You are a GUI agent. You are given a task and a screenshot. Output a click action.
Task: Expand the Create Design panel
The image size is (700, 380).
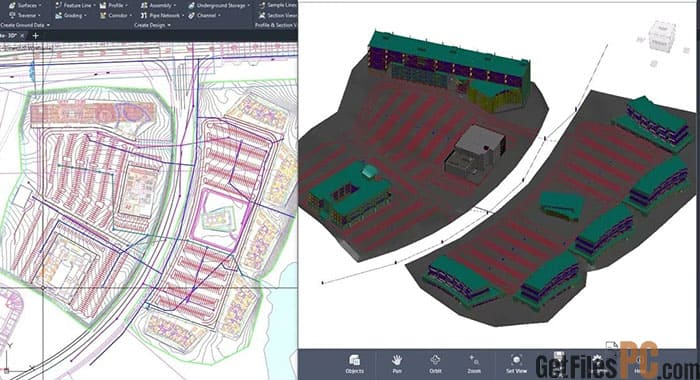pyautogui.click(x=152, y=25)
